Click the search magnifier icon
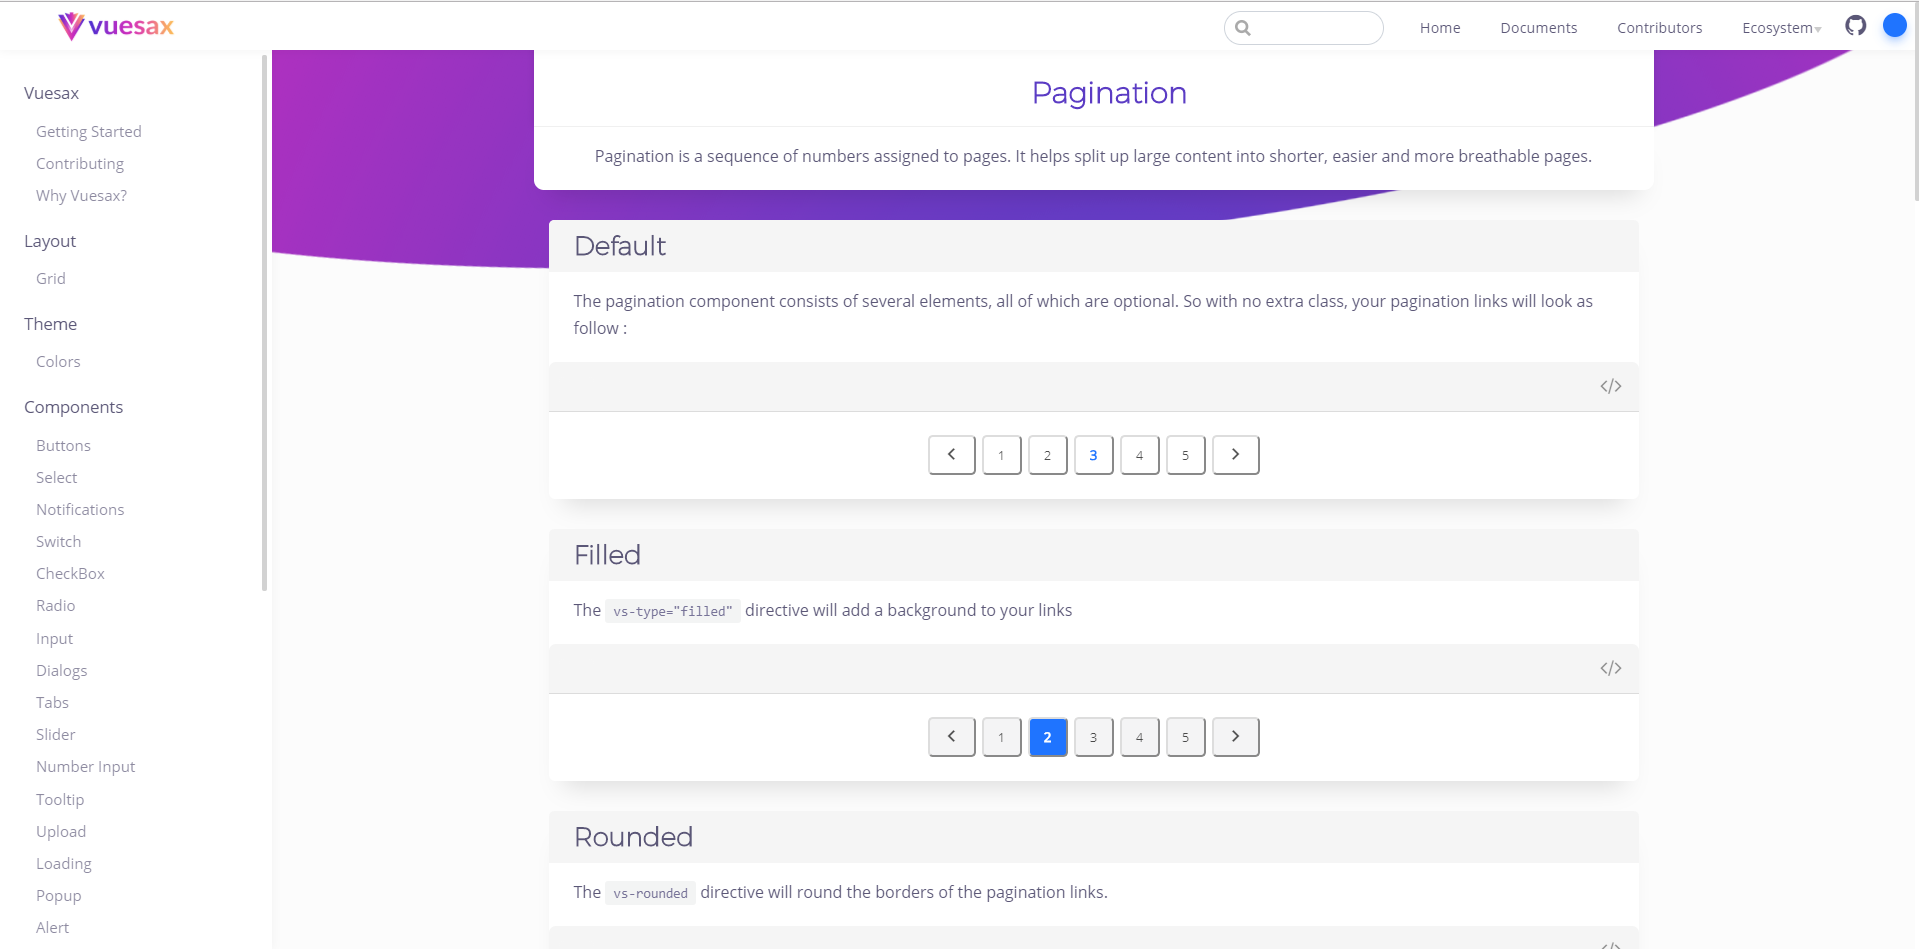Image resolution: width=1919 pixels, height=949 pixels. [x=1241, y=28]
